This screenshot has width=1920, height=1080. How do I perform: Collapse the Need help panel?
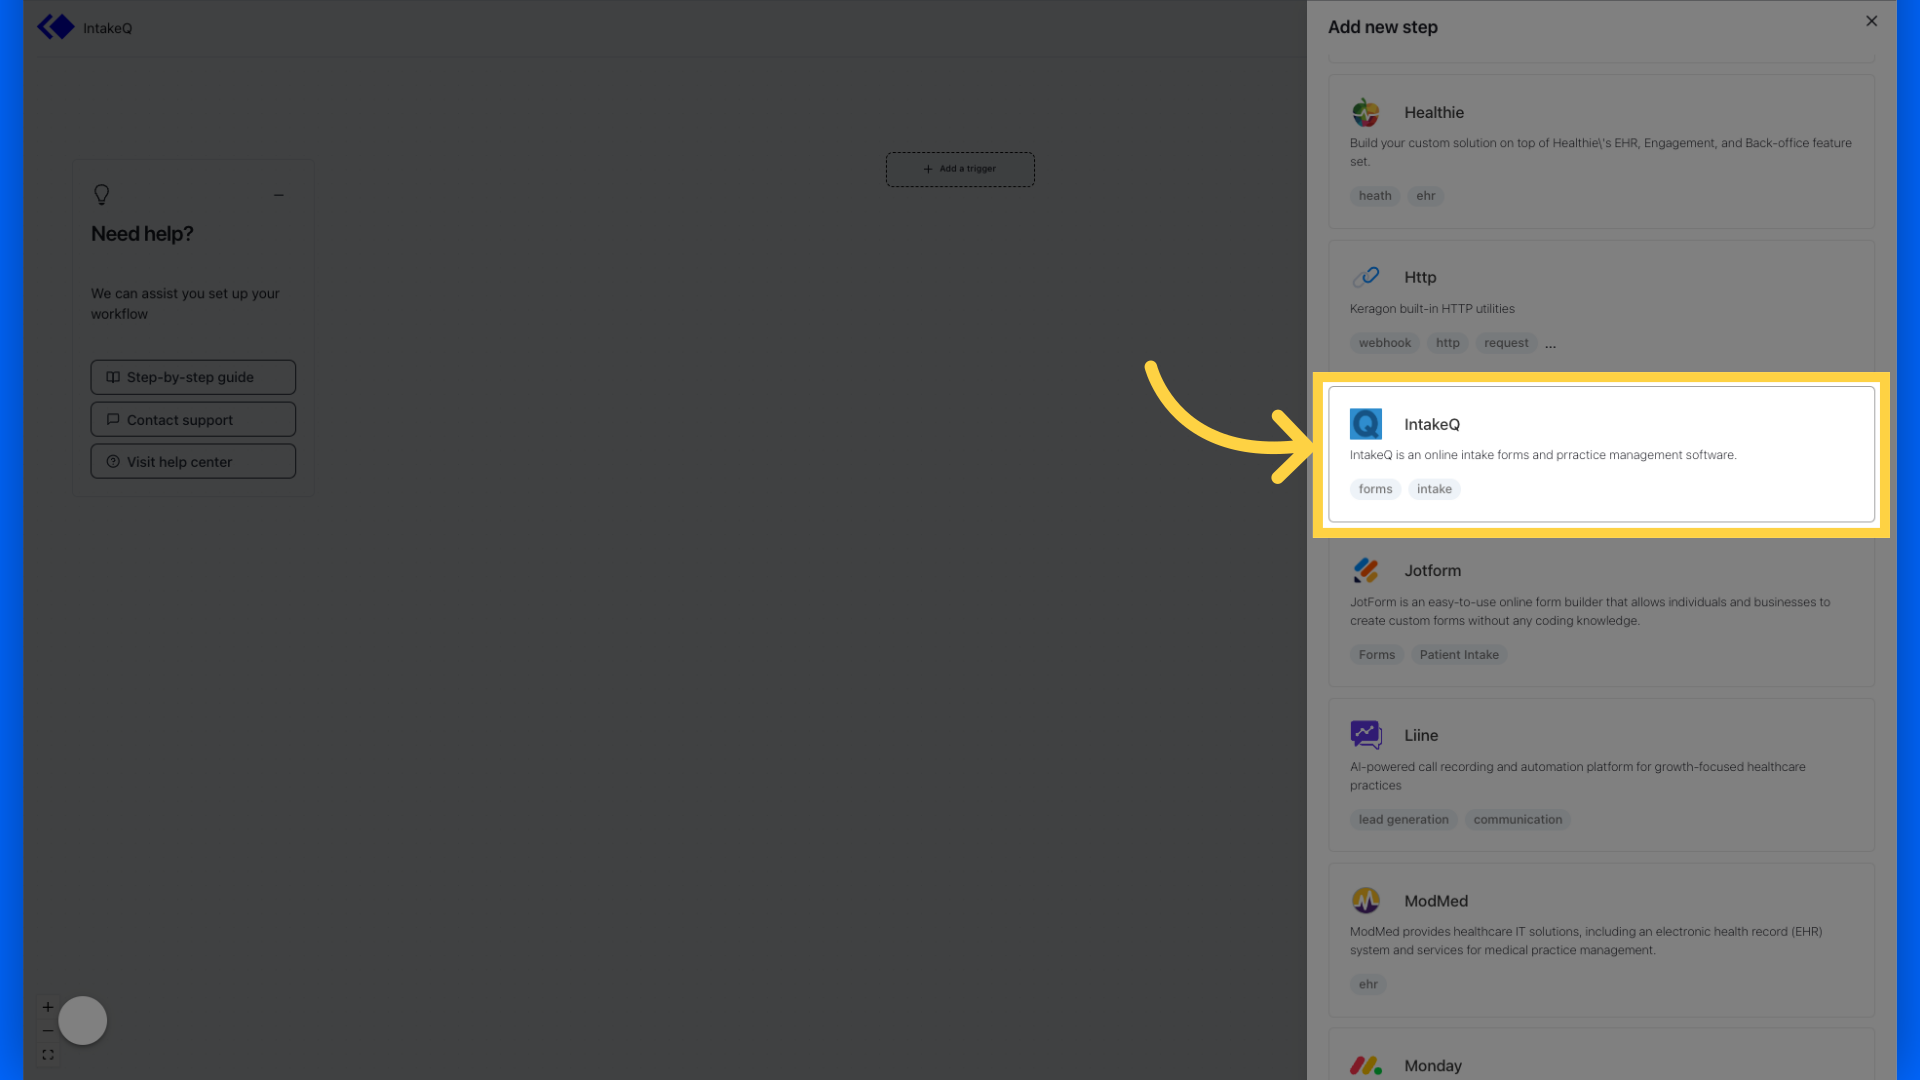click(x=279, y=195)
